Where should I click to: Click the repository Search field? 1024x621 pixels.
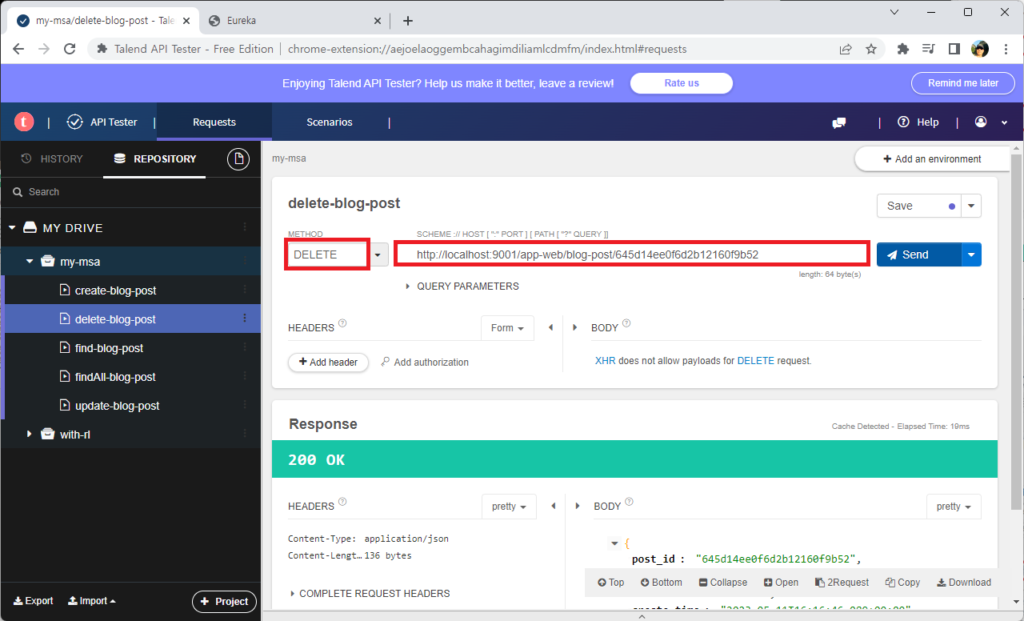[x=131, y=192]
